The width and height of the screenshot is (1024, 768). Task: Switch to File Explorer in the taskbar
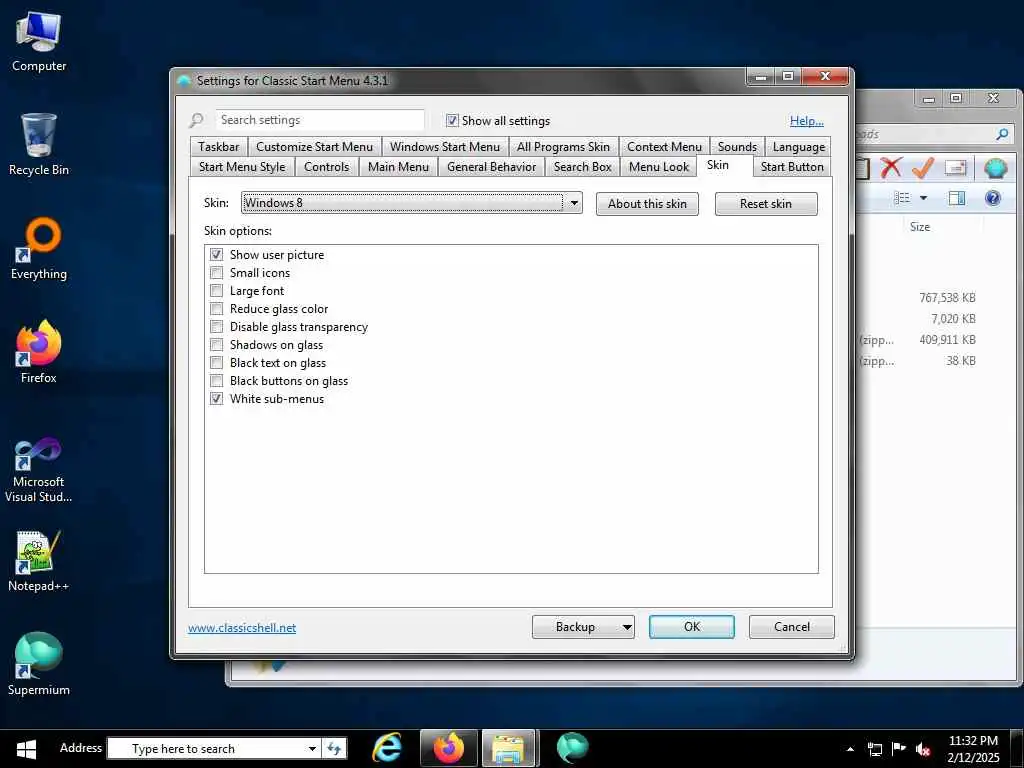(x=509, y=748)
